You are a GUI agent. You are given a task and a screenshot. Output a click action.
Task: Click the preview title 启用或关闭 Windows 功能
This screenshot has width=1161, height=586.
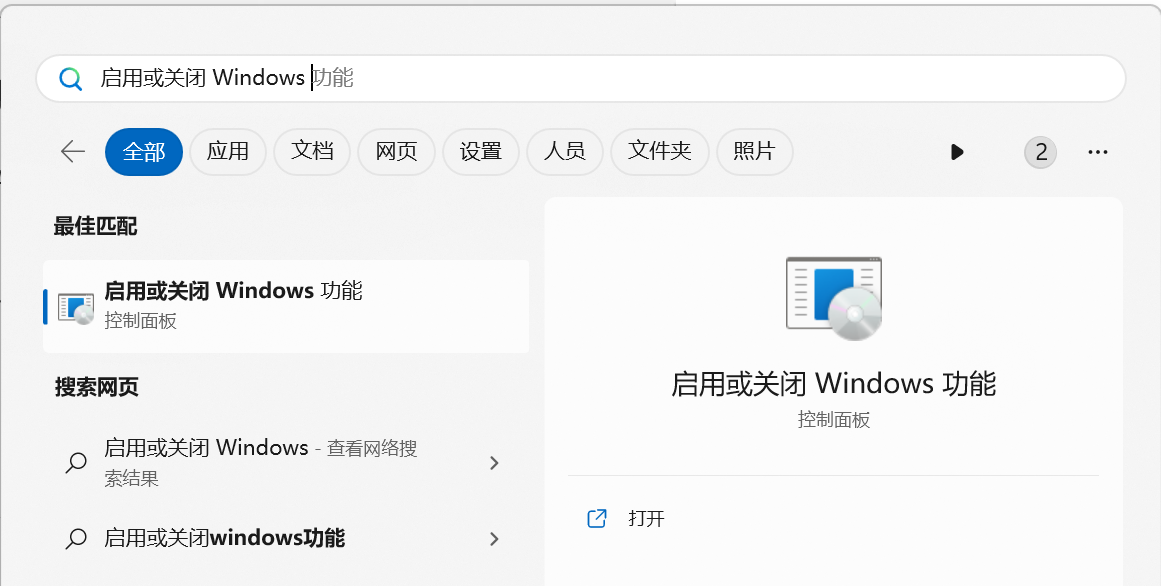(834, 384)
